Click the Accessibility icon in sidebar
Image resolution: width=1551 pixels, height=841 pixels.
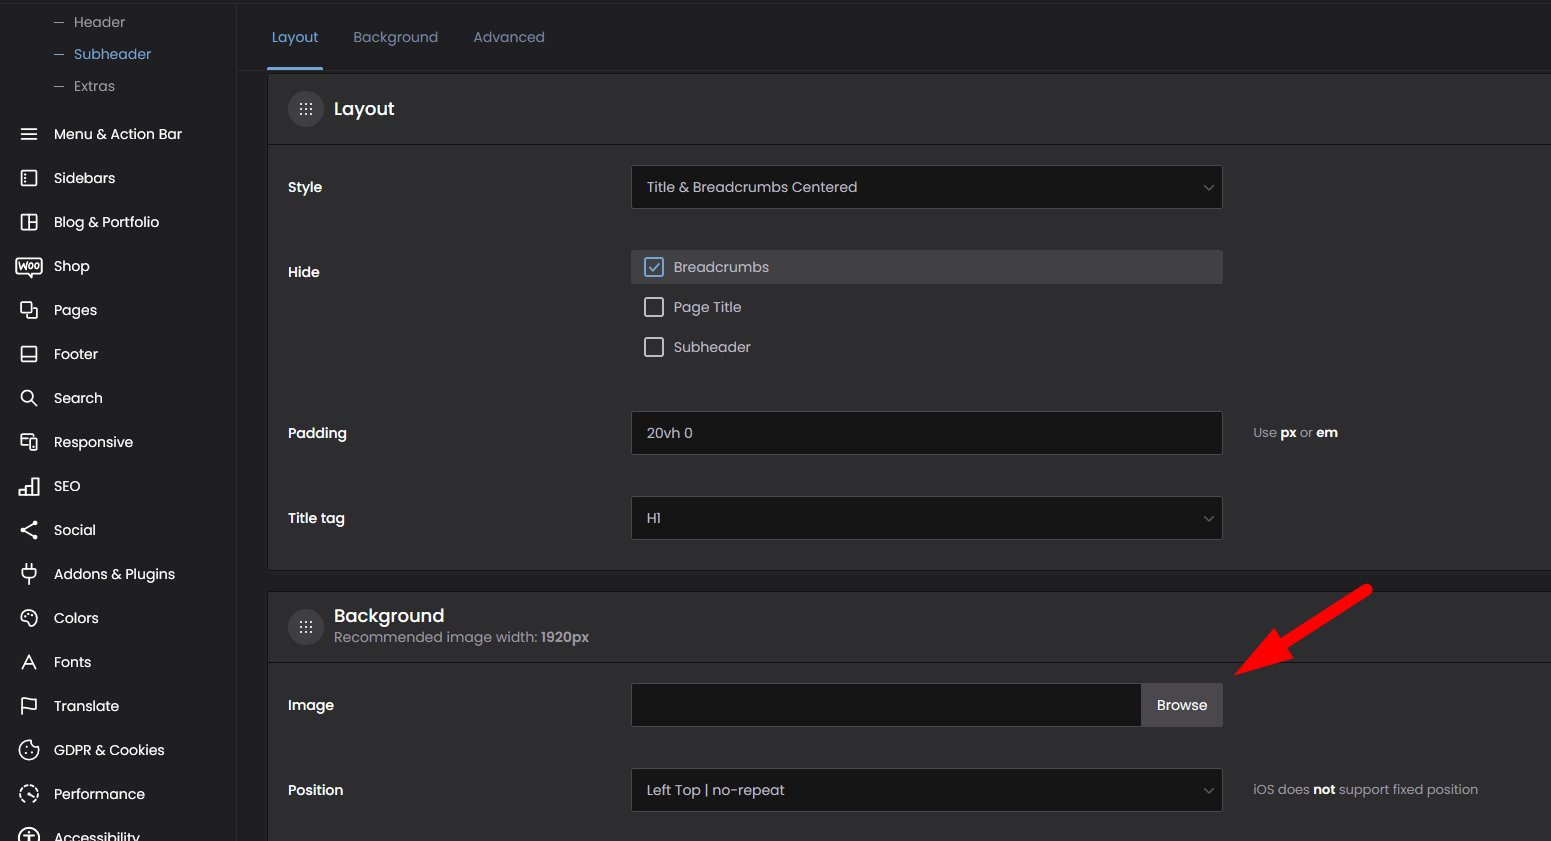point(29,835)
